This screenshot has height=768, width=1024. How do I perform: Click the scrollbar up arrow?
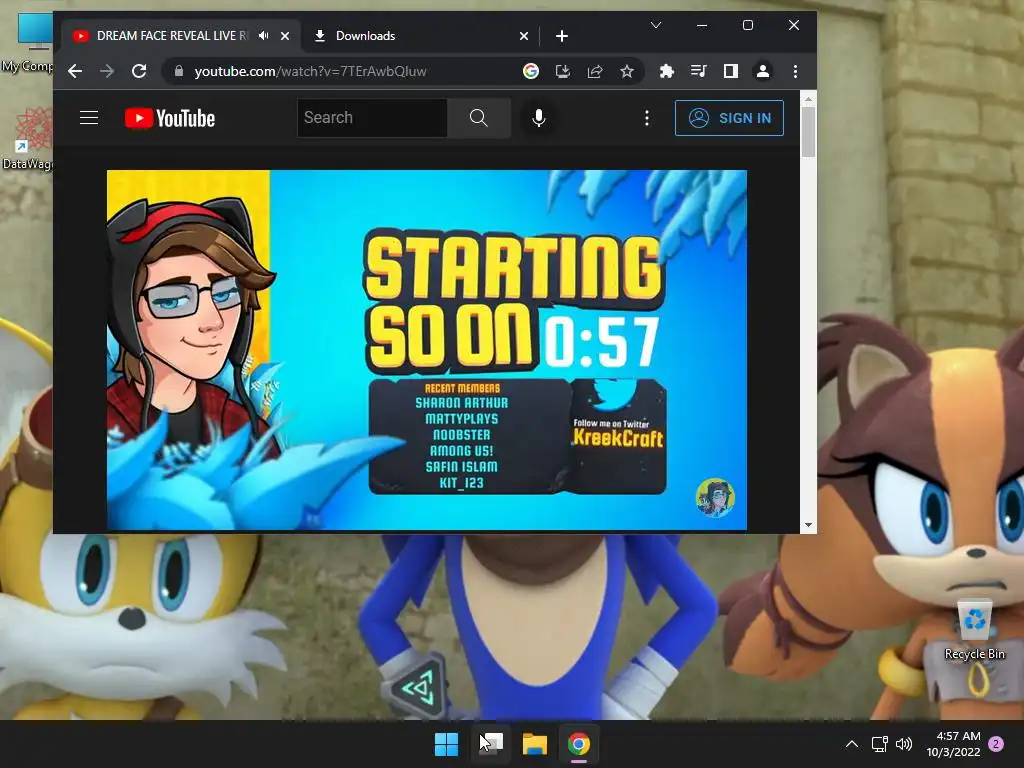[808, 99]
